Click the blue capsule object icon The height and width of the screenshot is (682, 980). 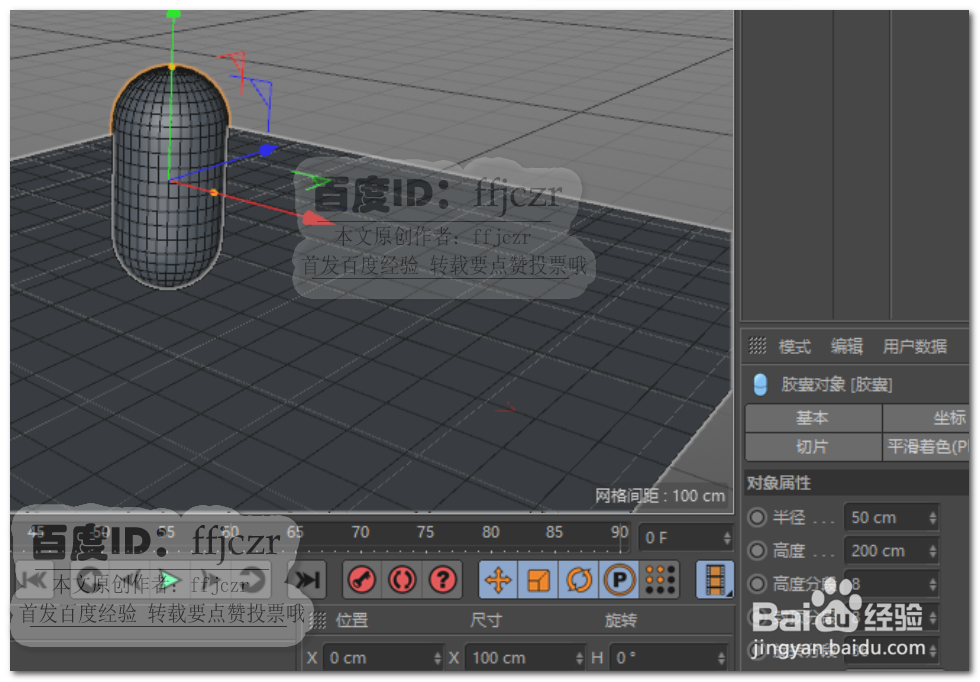click(x=760, y=384)
